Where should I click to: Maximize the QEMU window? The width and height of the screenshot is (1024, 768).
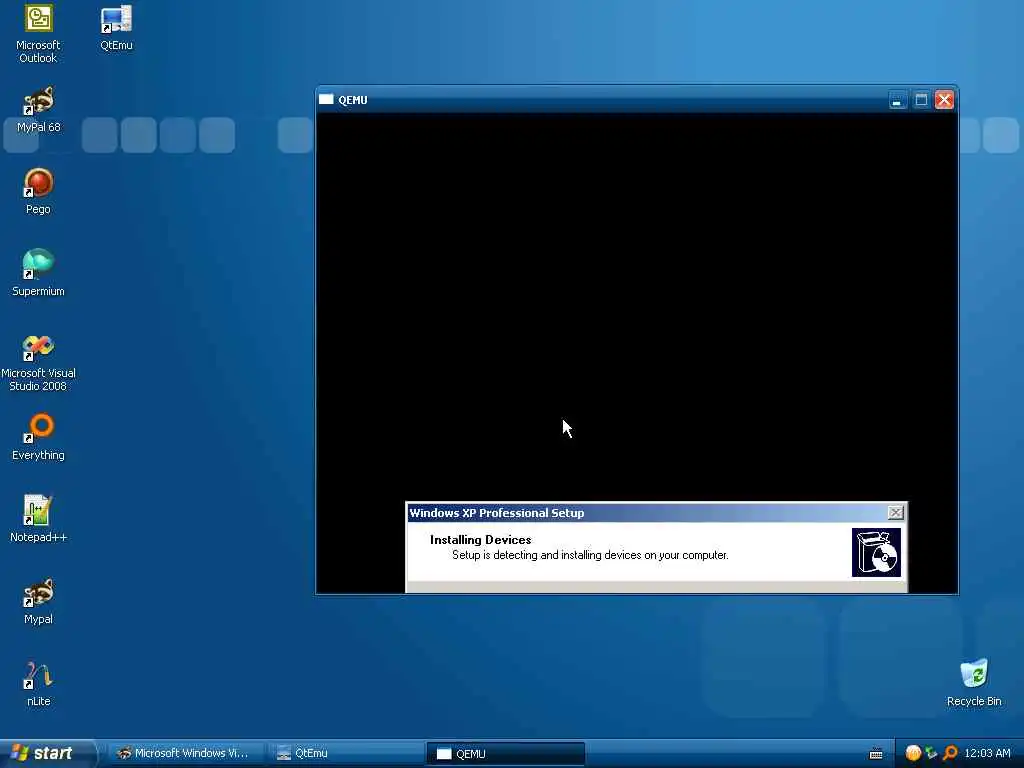pyautogui.click(x=921, y=100)
